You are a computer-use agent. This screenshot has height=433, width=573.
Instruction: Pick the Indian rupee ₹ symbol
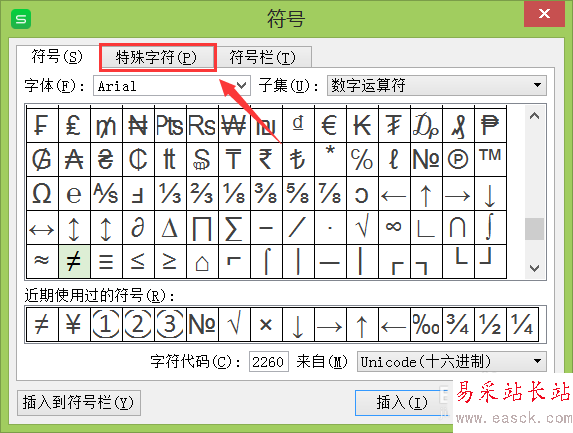coord(266,160)
